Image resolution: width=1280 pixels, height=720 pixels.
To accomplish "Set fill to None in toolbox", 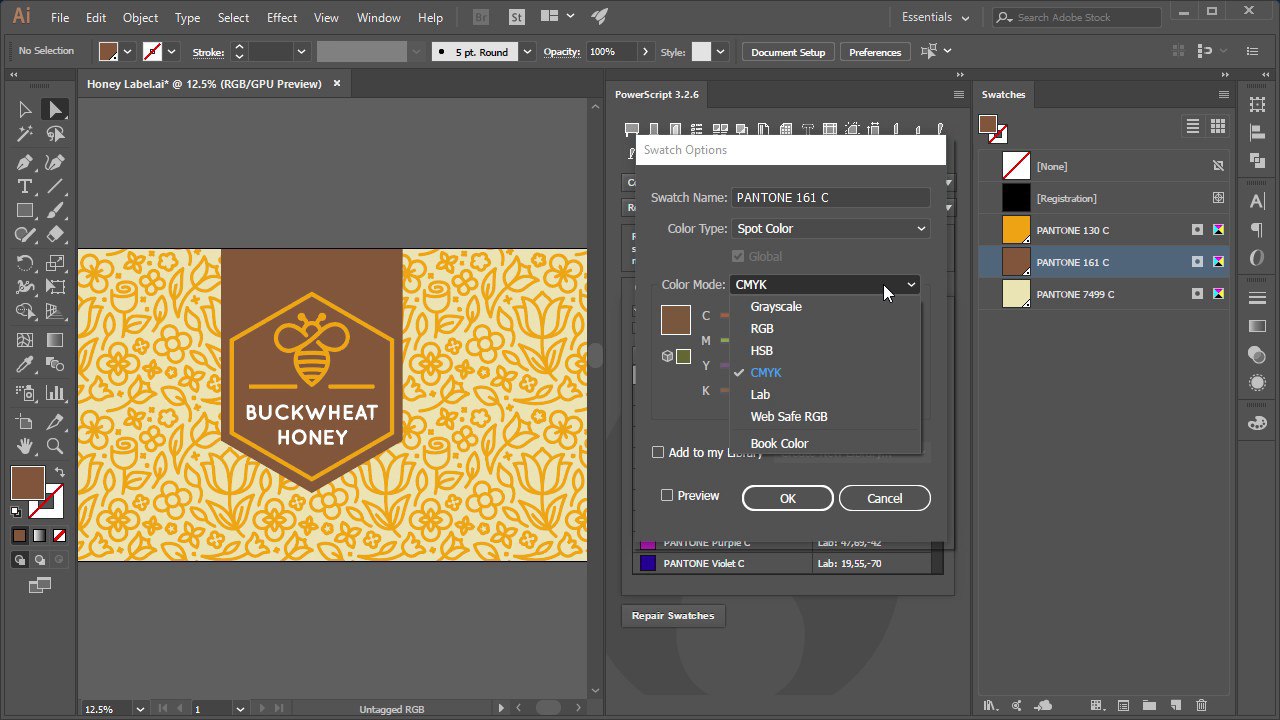I will 59,536.
